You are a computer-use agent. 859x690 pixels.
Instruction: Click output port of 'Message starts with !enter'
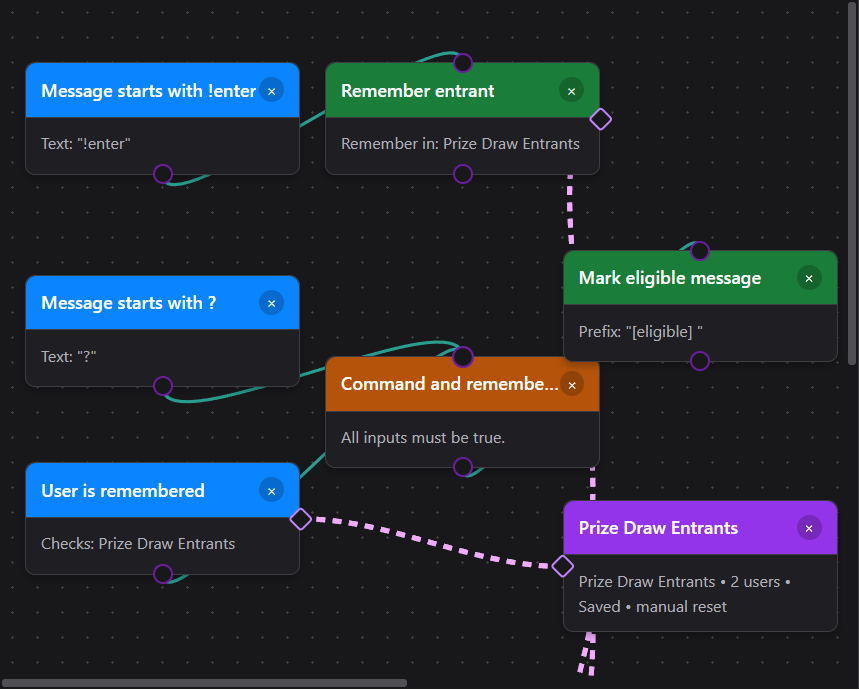(163, 174)
